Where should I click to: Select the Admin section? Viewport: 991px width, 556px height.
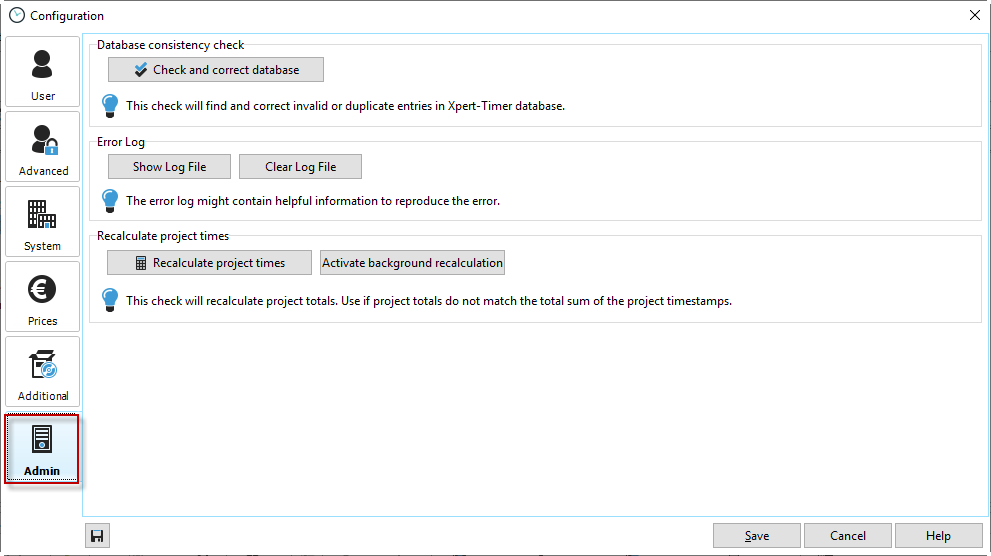click(x=42, y=448)
